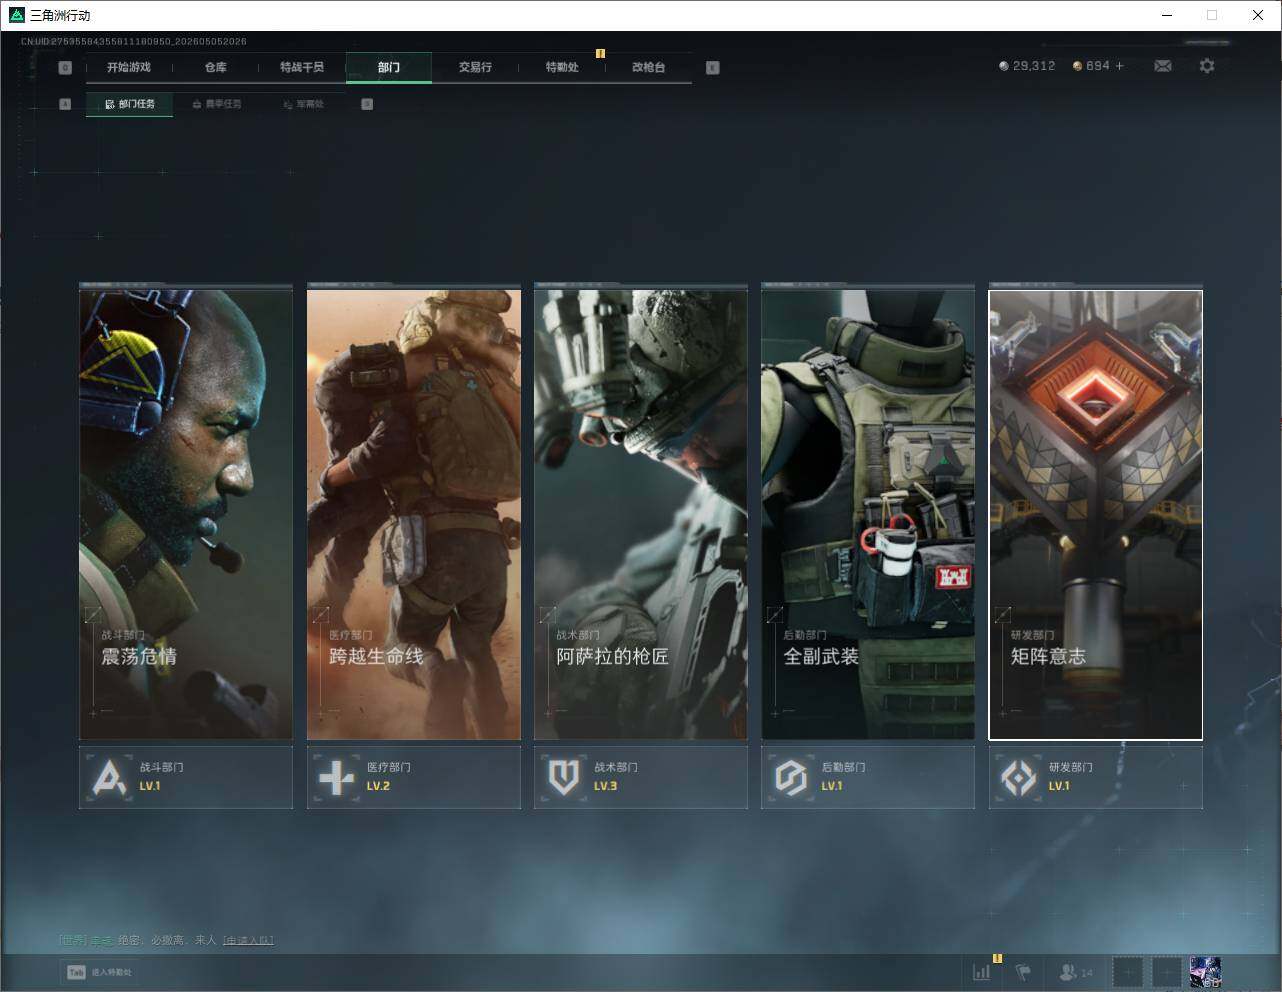Viewport: 1282px width, 992px height.
Task: Click the Tab 进入特勤处 button
Action: tap(99, 972)
